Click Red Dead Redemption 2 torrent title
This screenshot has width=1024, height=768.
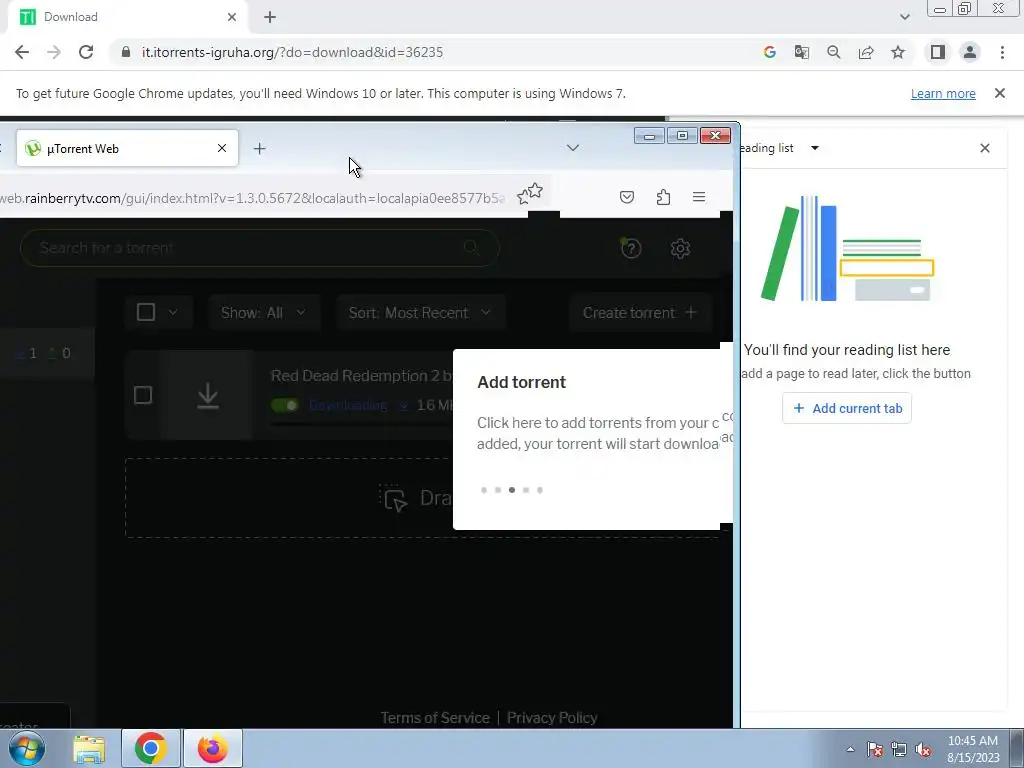click(361, 376)
